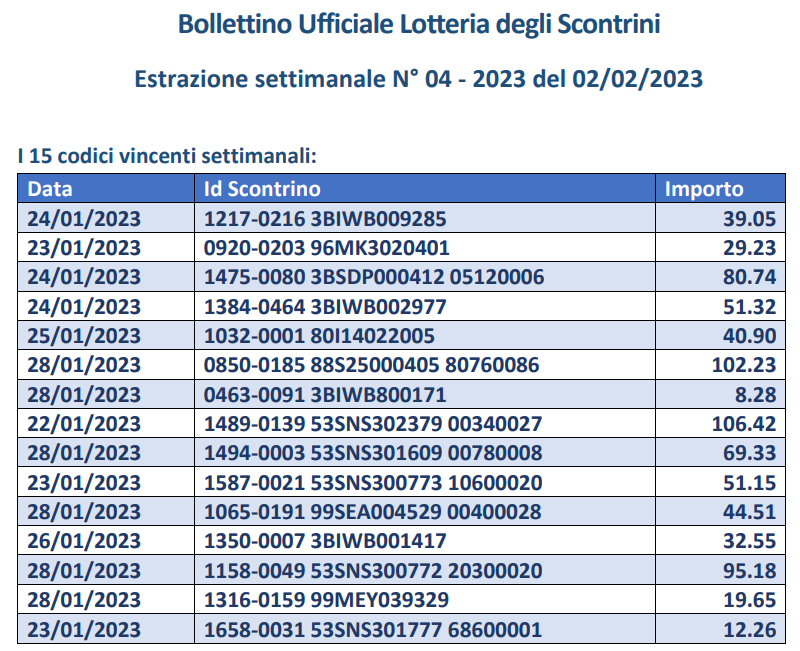The height and width of the screenshot is (651, 800).
Task: Click the amount 102.23 cell
Action: [743, 365]
